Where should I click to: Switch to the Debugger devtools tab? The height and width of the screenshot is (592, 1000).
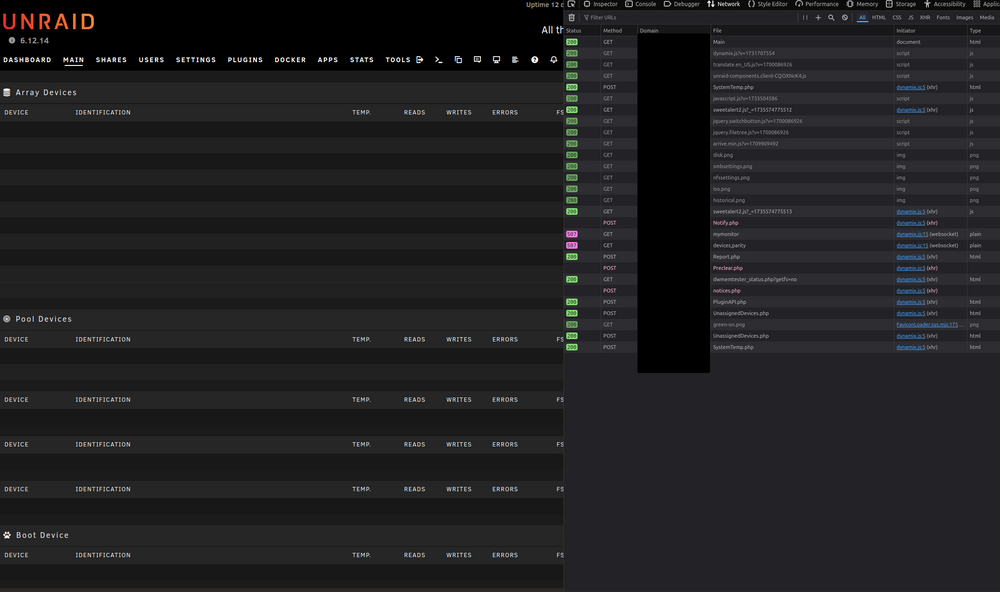coord(681,4)
